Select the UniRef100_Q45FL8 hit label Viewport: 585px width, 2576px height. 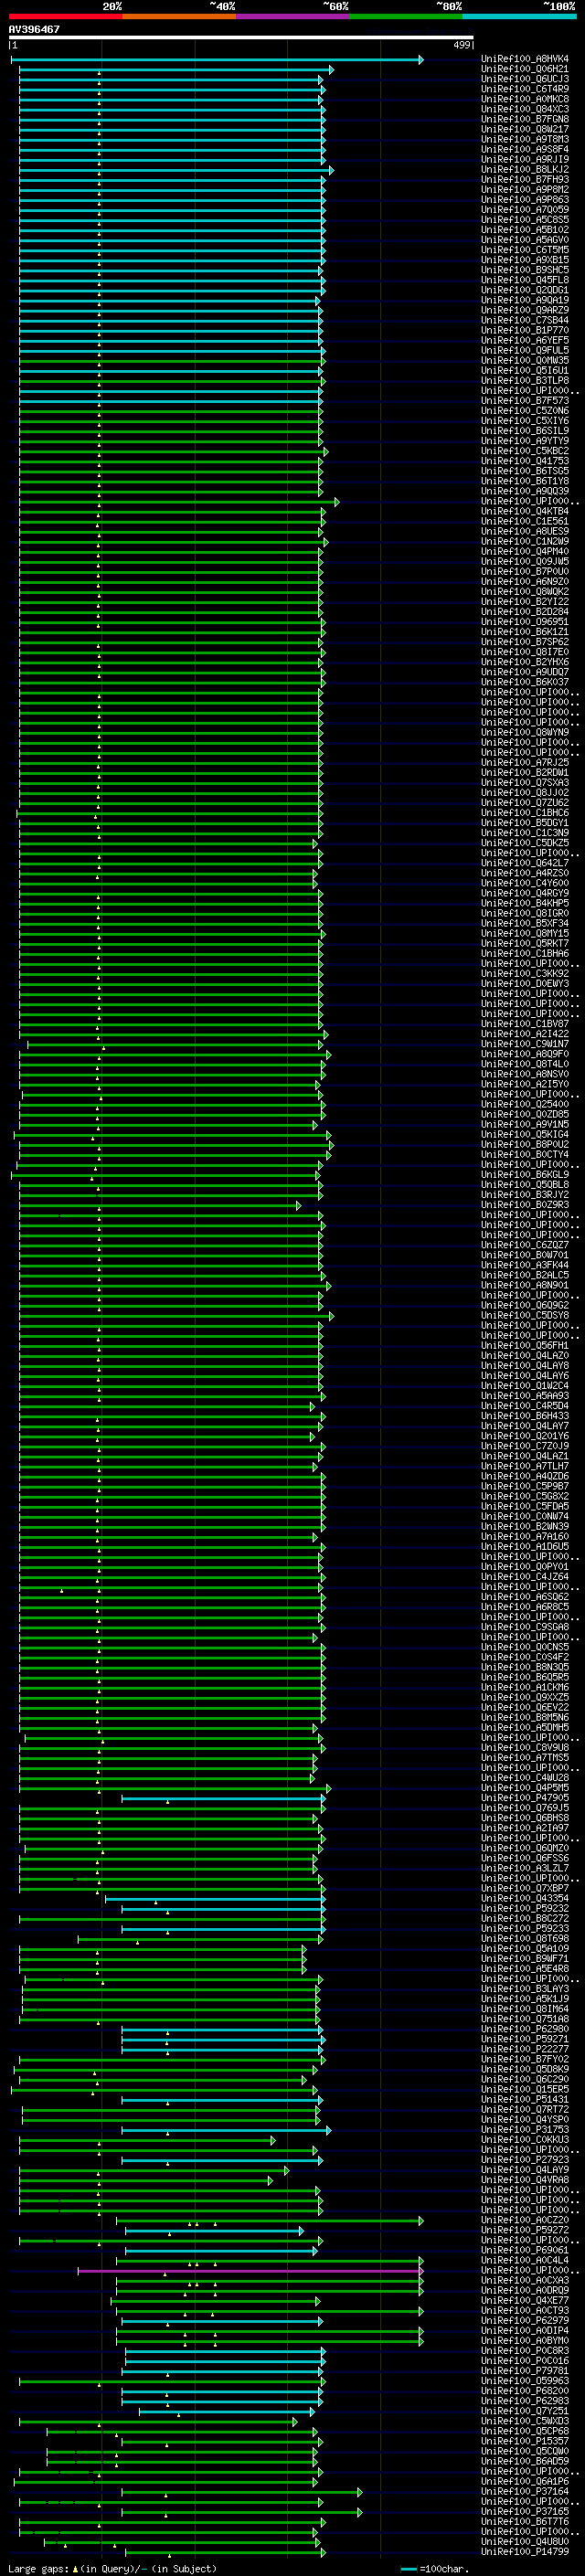(525, 280)
